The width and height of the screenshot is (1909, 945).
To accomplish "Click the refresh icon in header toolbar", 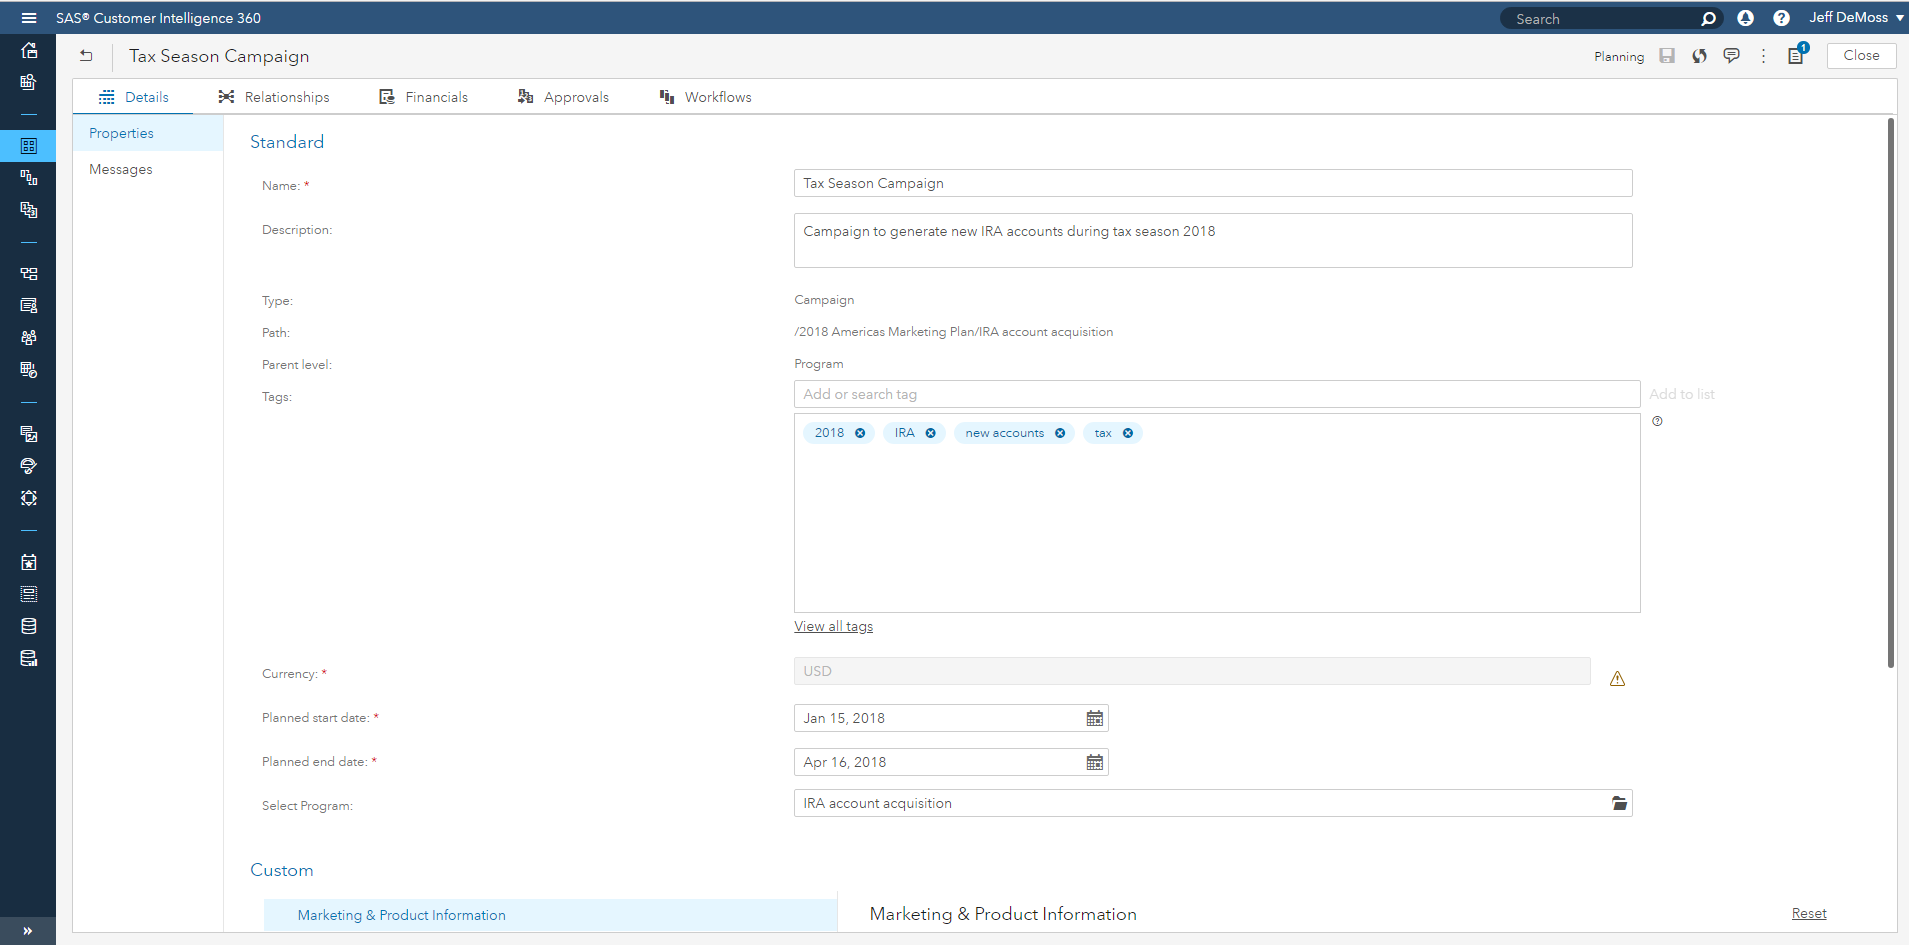I will point(1699,56).
